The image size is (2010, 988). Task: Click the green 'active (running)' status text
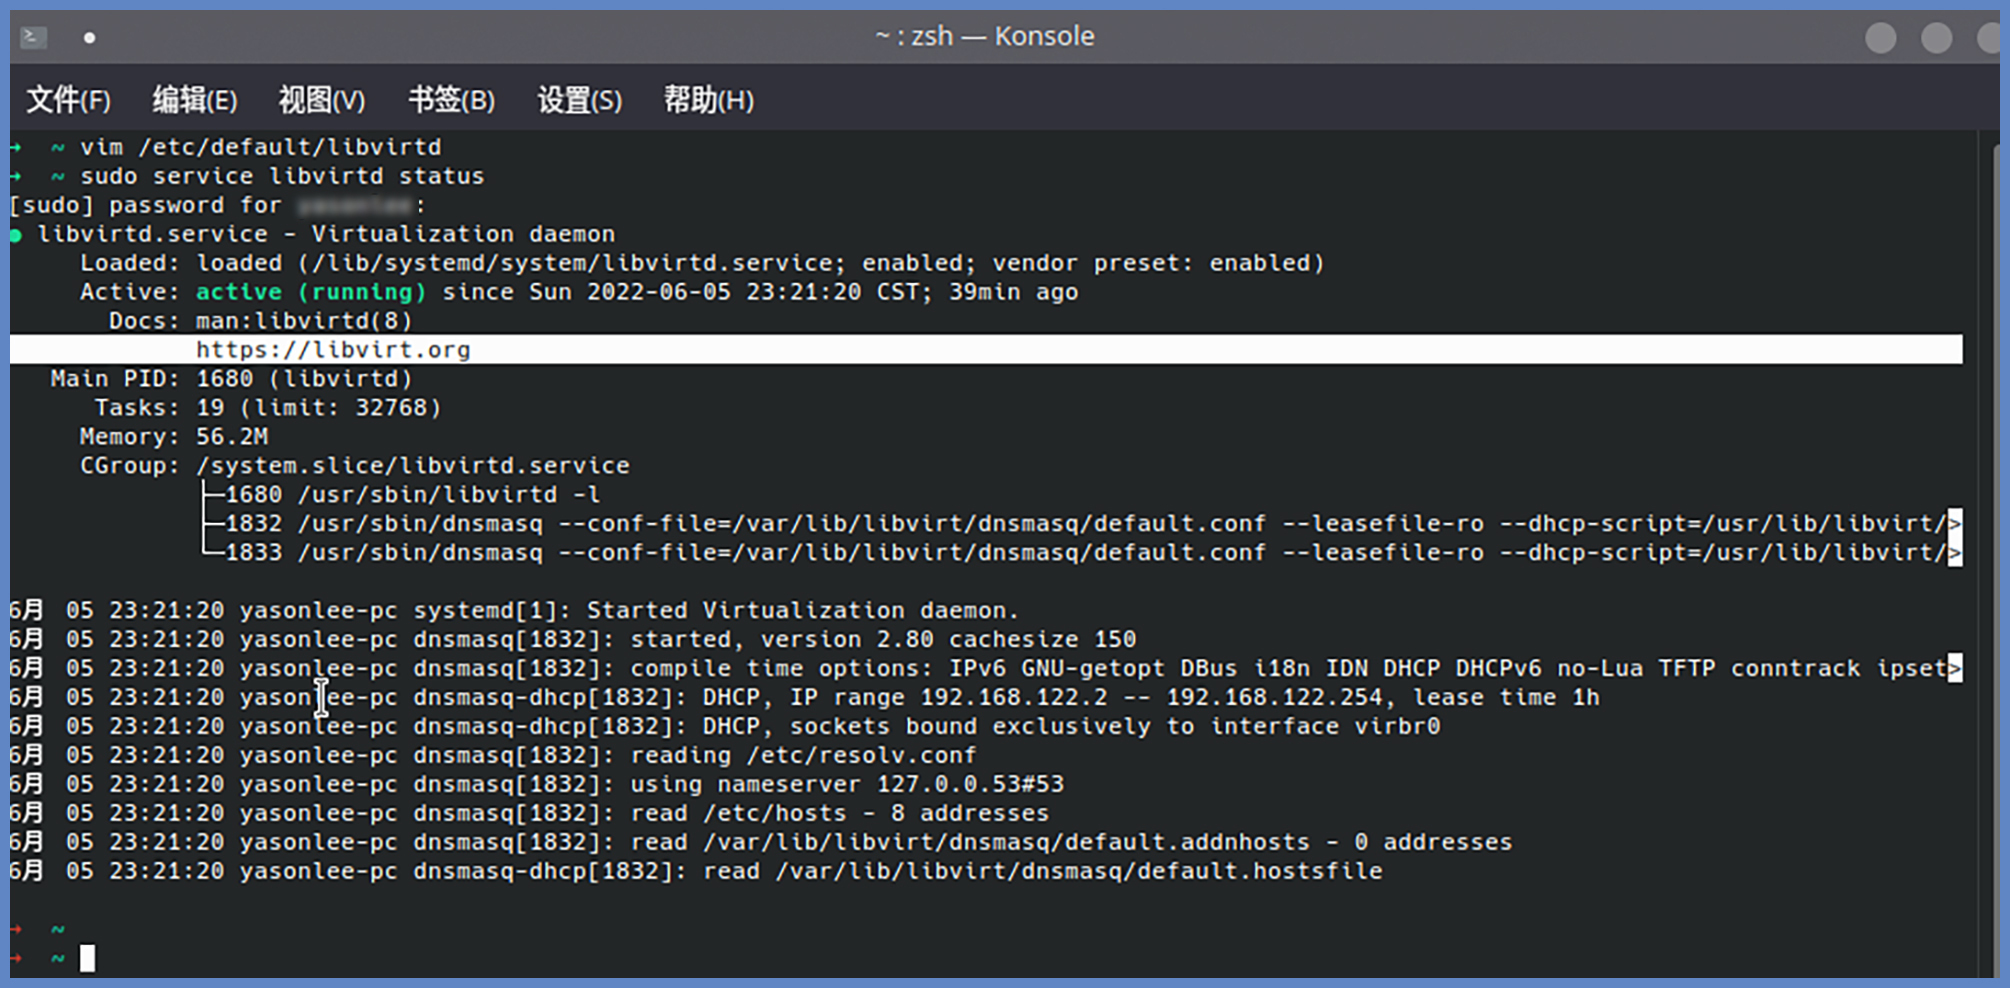[310, 292]
